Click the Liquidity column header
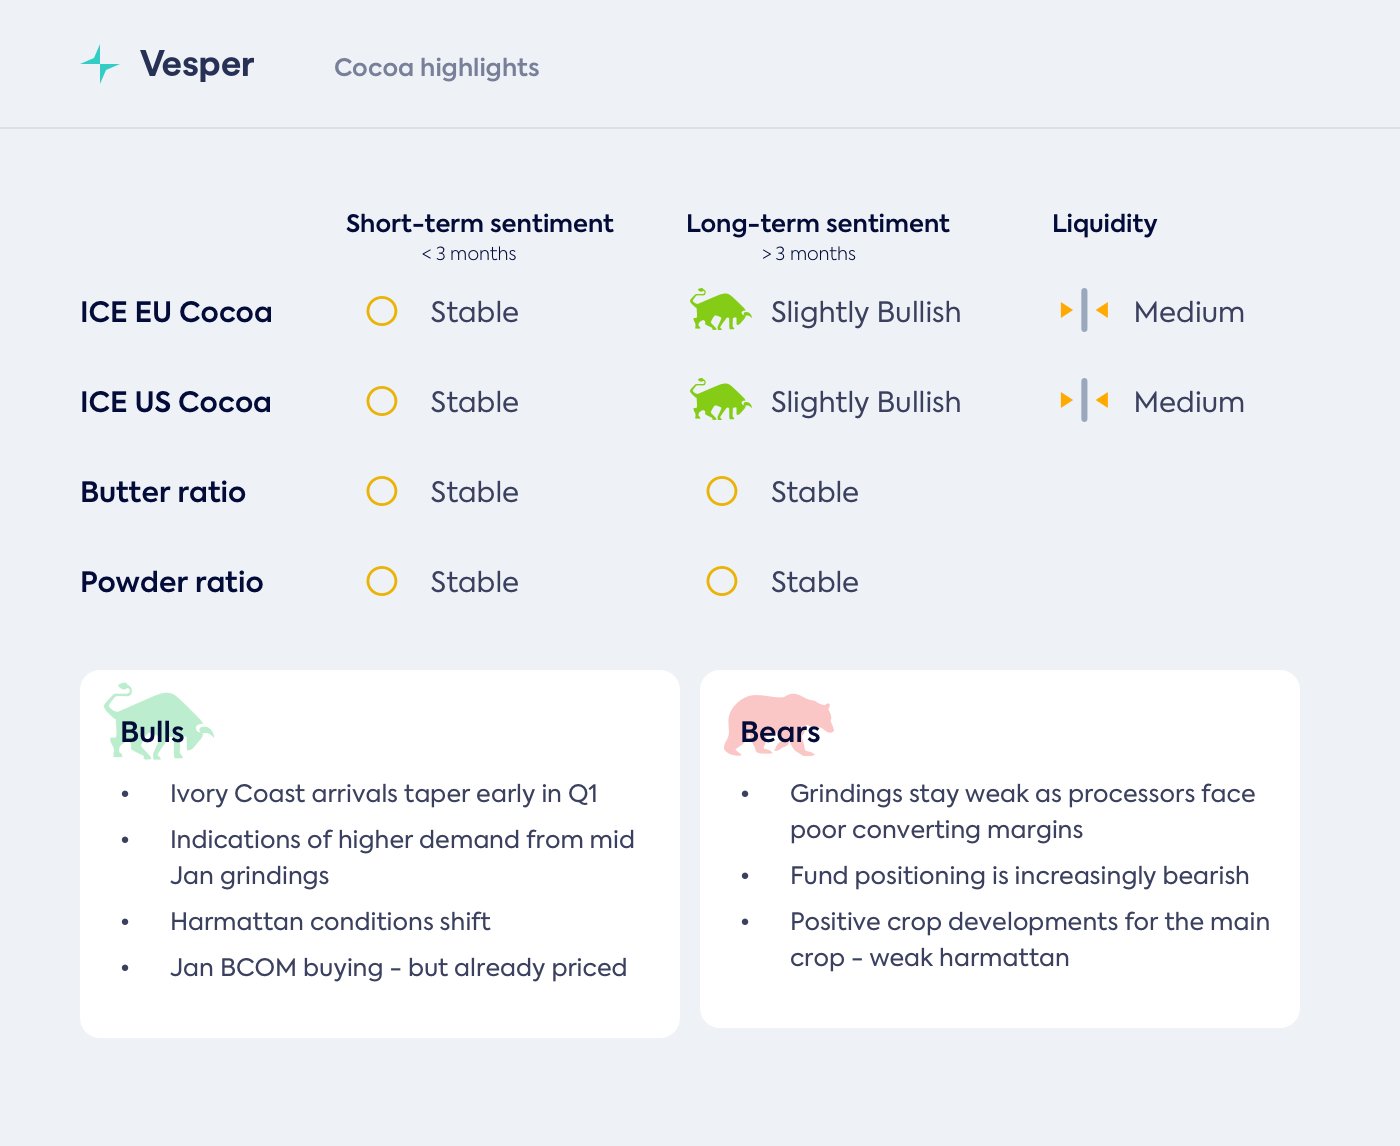This screenshot has width=1400, height=1146. [x=1104, y=223]
